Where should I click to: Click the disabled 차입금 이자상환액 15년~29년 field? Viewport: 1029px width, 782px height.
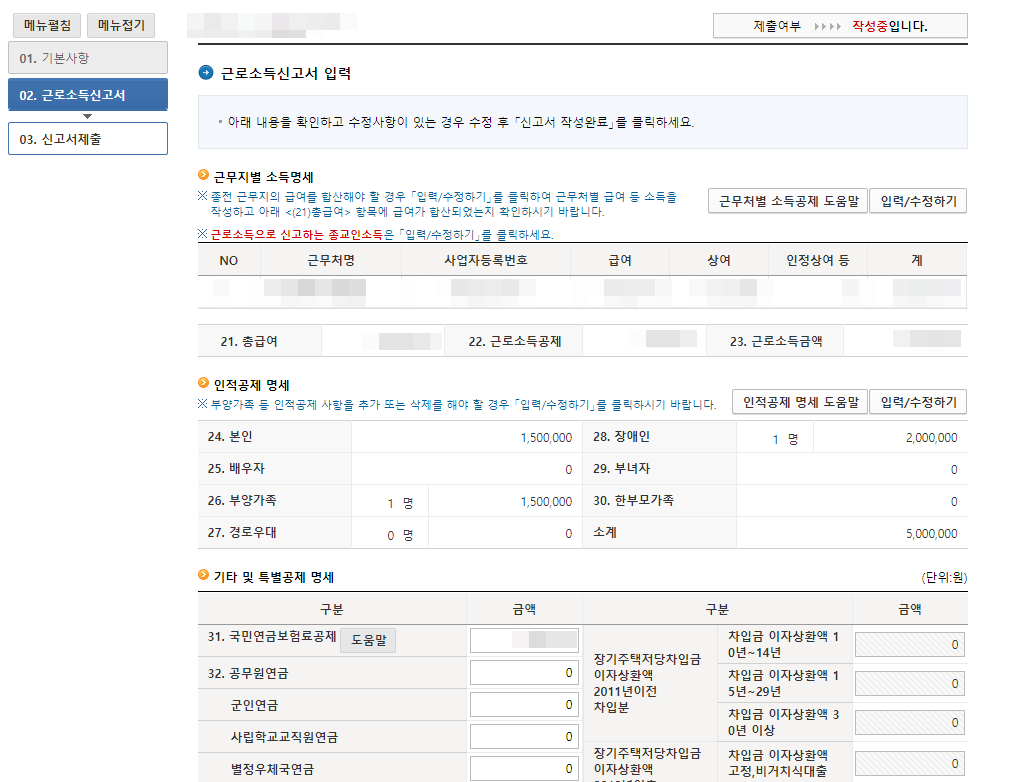910,684
